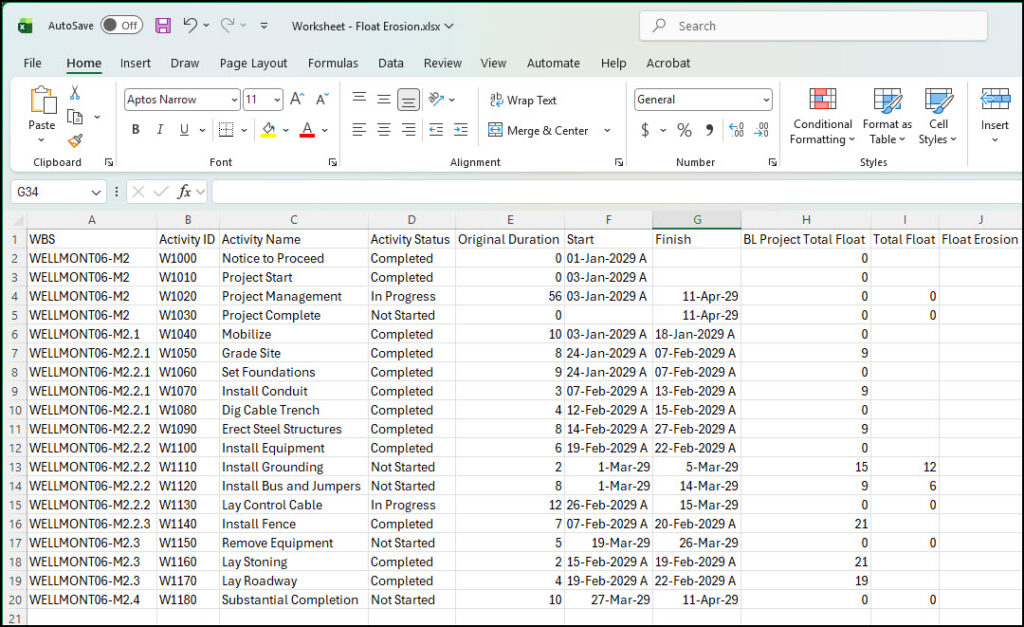Click the Fill Color bucket icon

pos(268,130)
